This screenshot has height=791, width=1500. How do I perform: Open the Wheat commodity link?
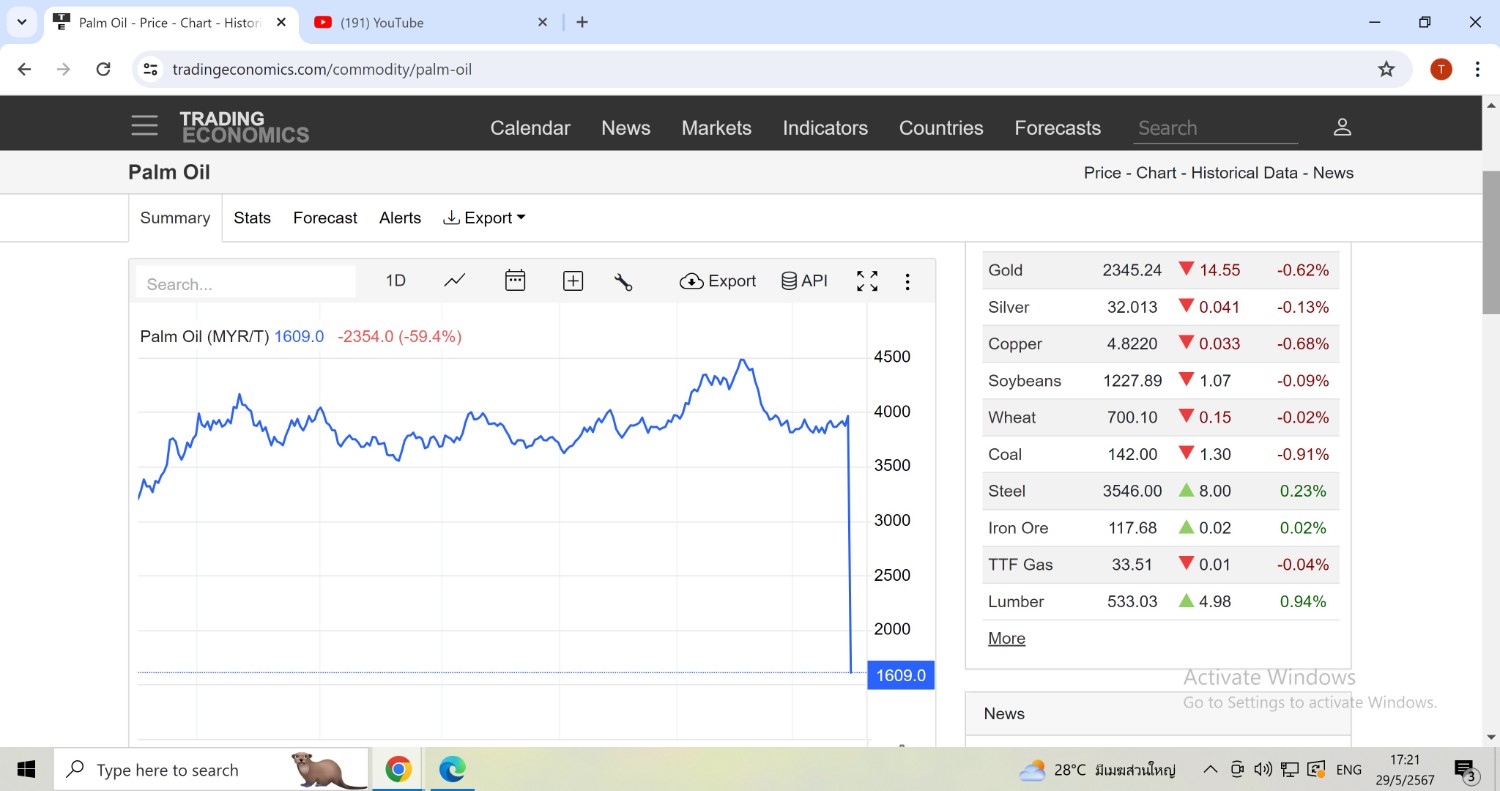click(x=1012, y=418)
